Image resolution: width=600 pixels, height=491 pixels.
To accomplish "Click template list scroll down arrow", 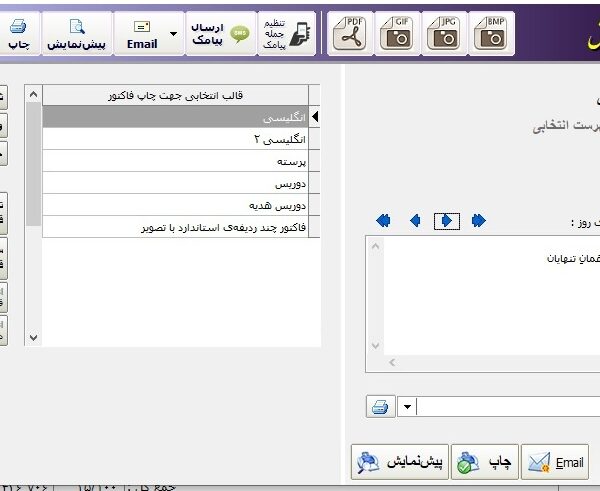I will tap(33, 338).
